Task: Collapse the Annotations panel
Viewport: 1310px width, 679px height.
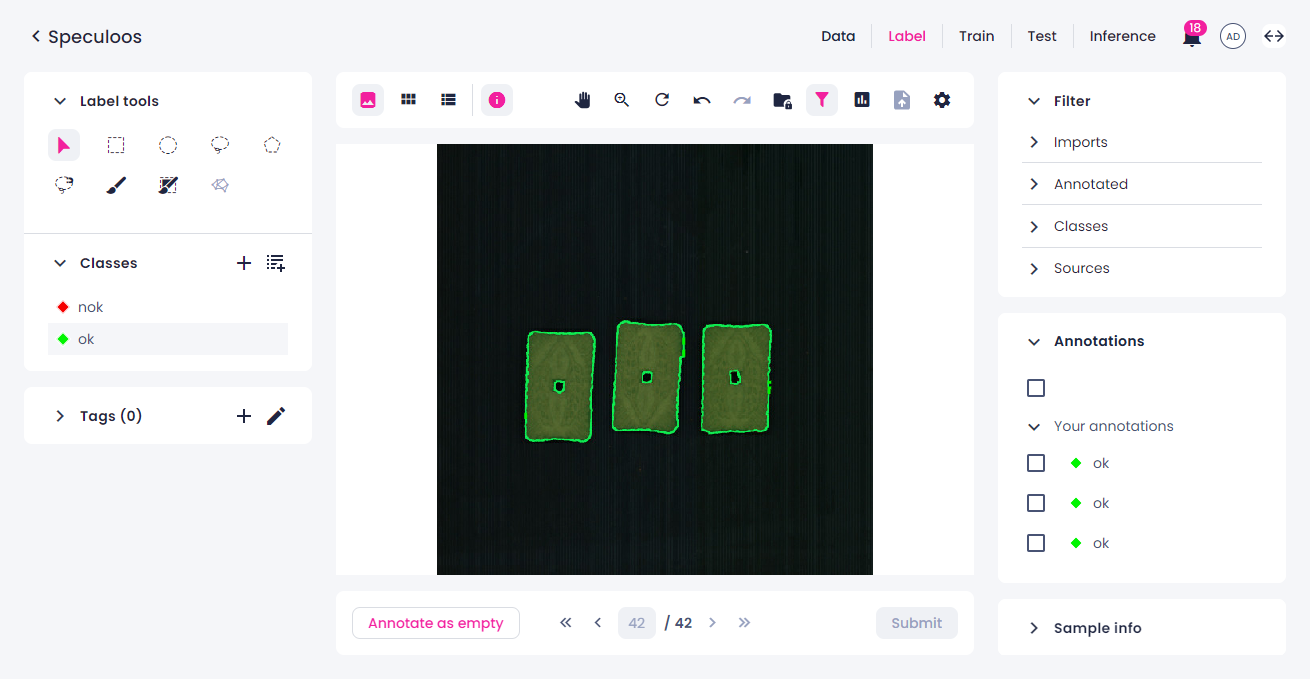Action: pos(1034,341)
